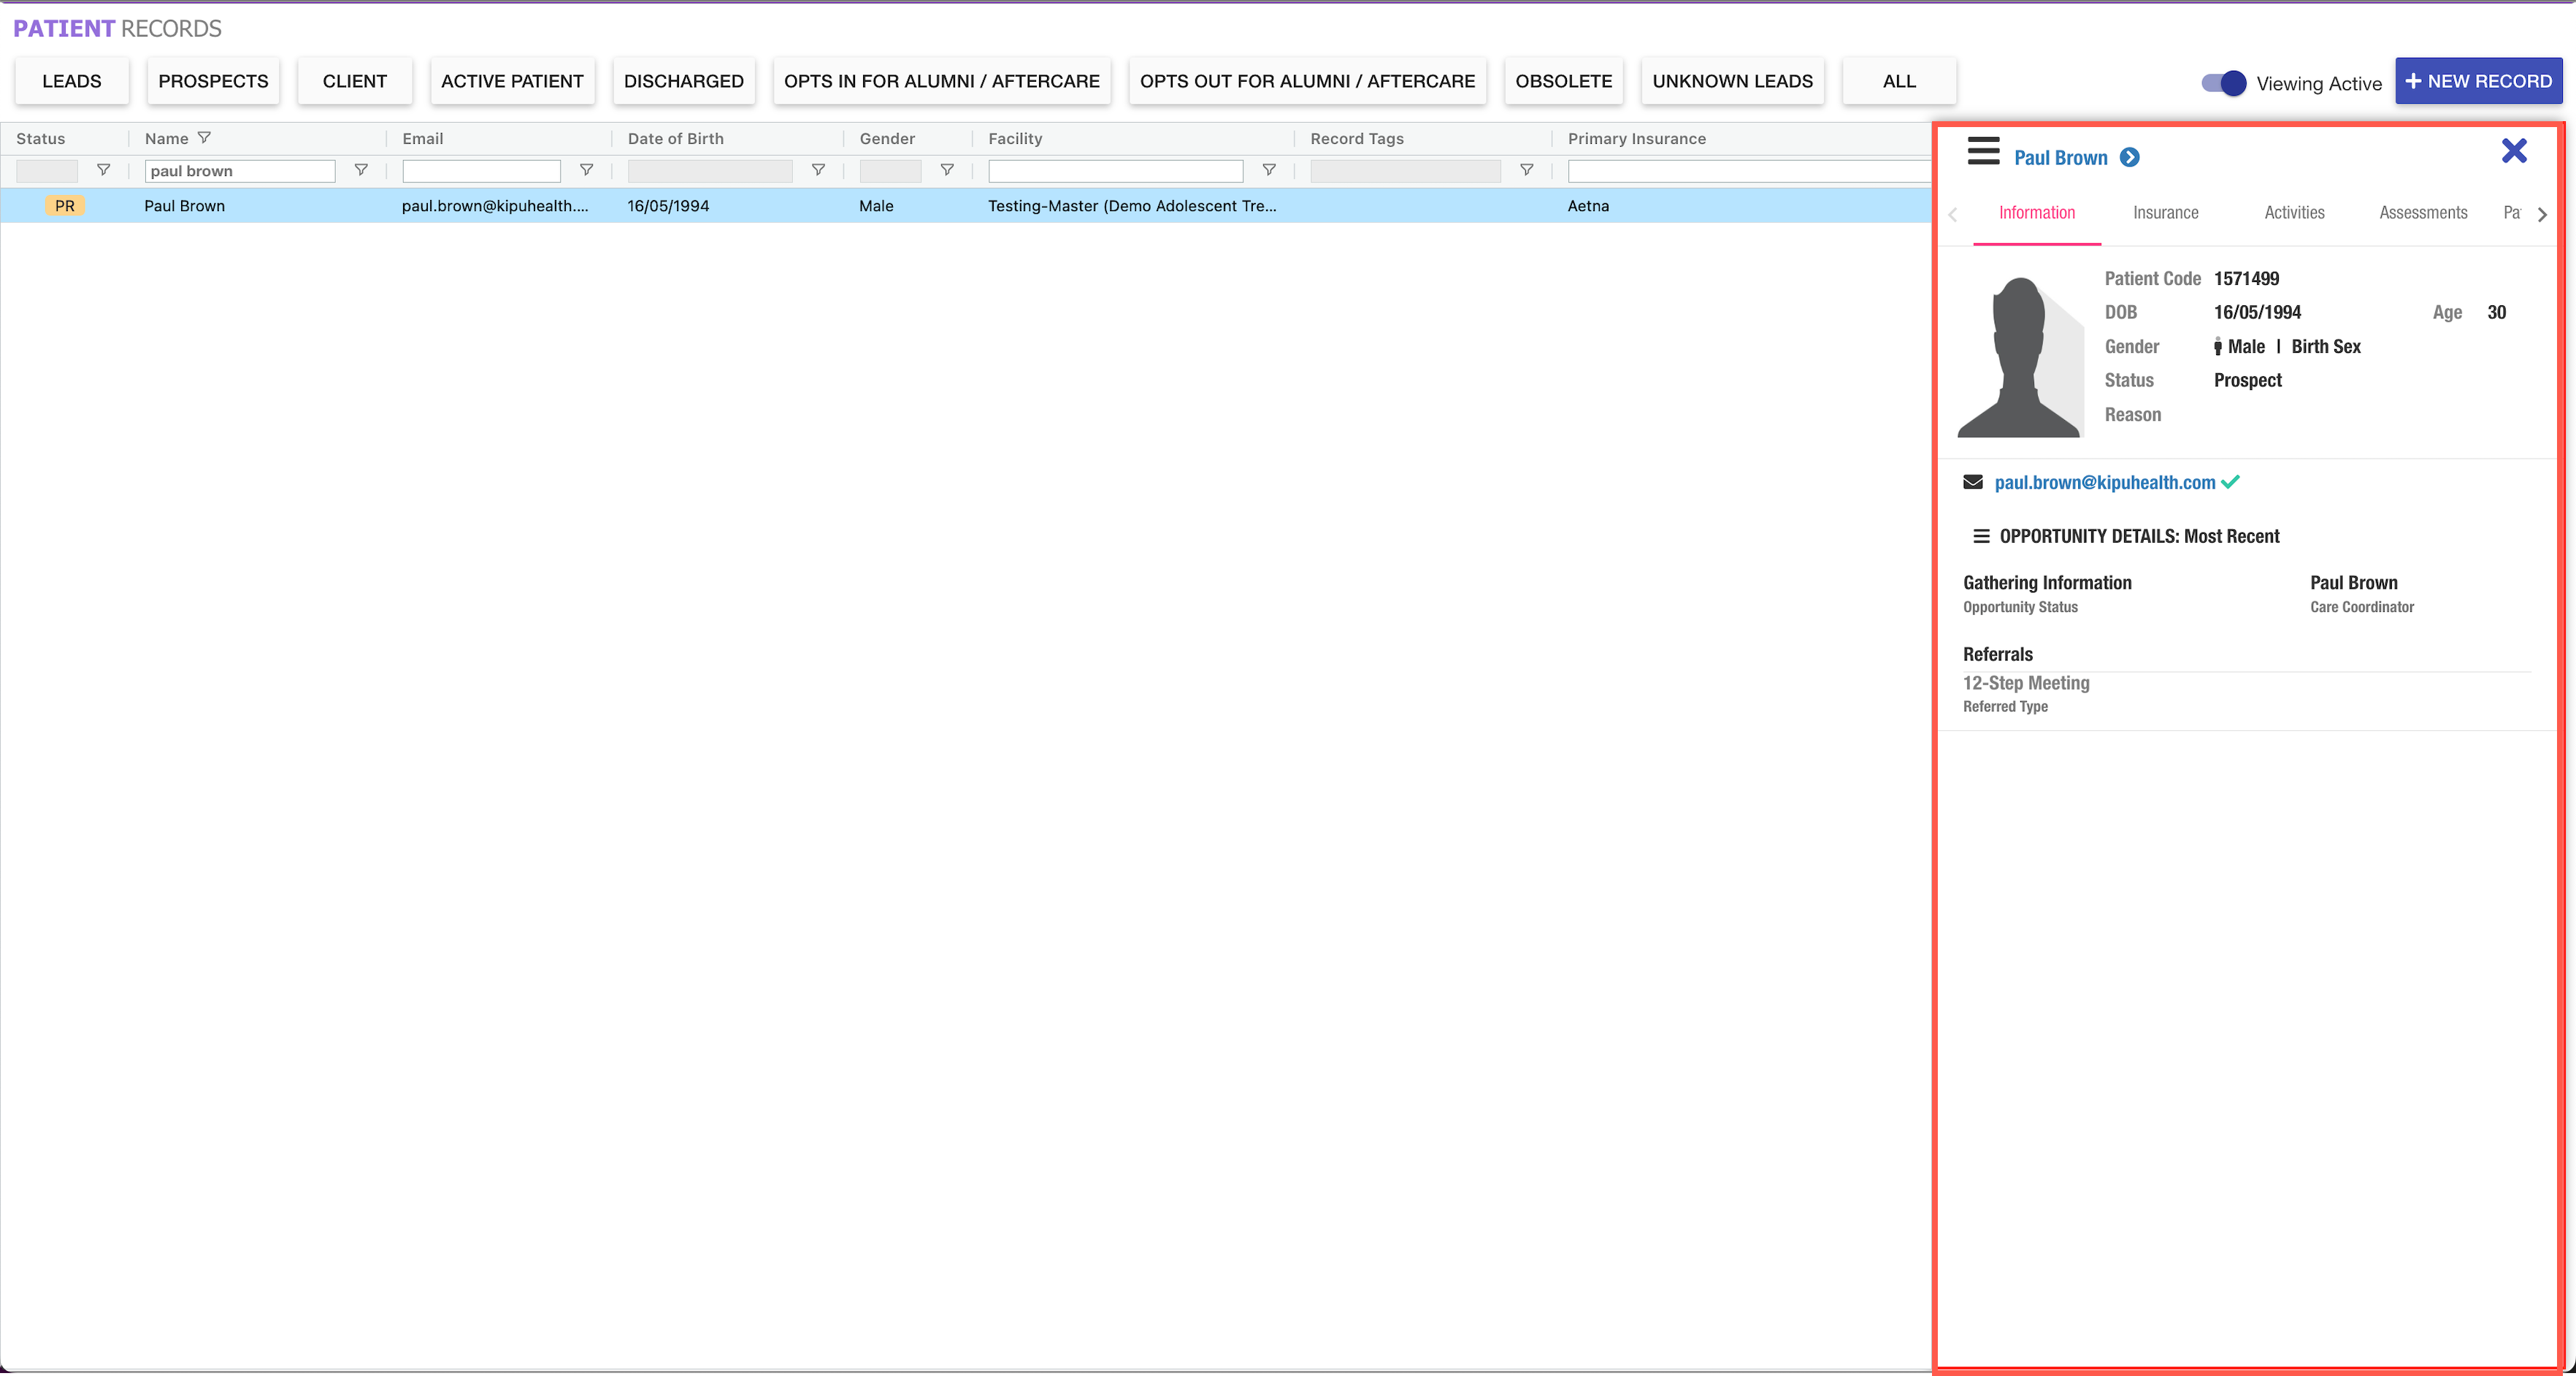Filter by Active Patient status
This screenshot has width=2576, height=1376.
(512, 82)
